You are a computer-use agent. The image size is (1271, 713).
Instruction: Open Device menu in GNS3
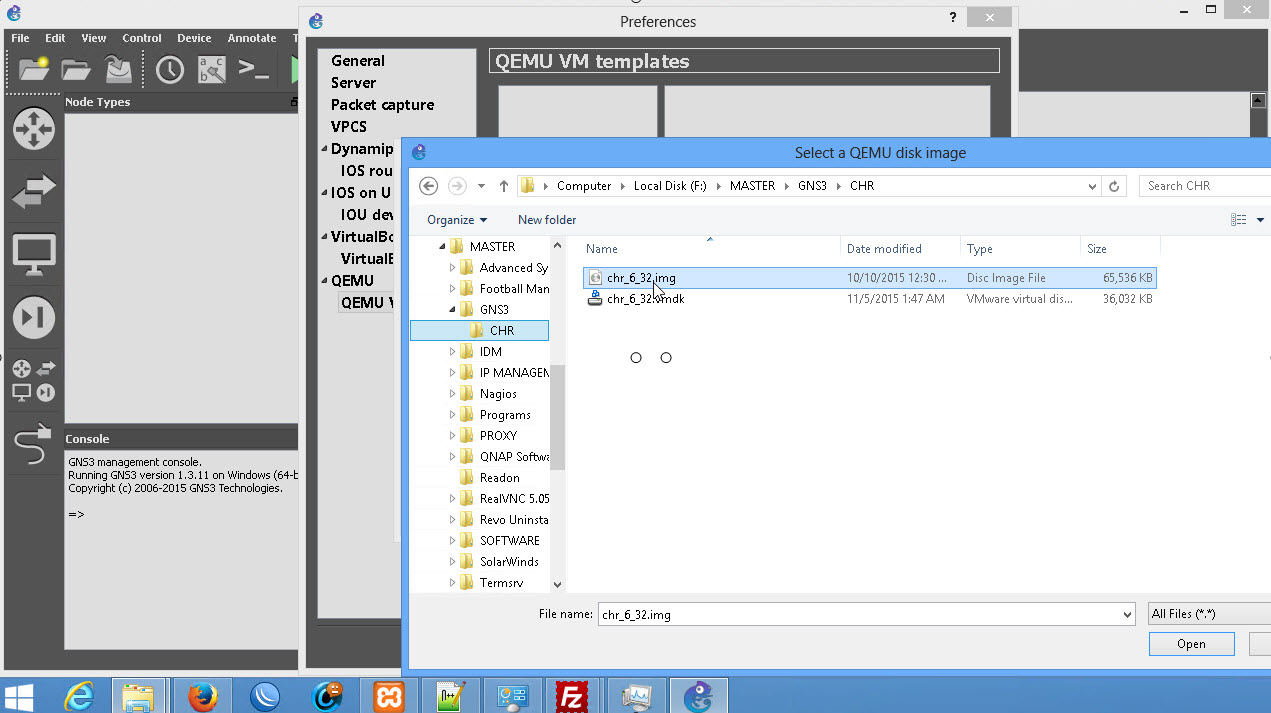click(x=195, y=38)
